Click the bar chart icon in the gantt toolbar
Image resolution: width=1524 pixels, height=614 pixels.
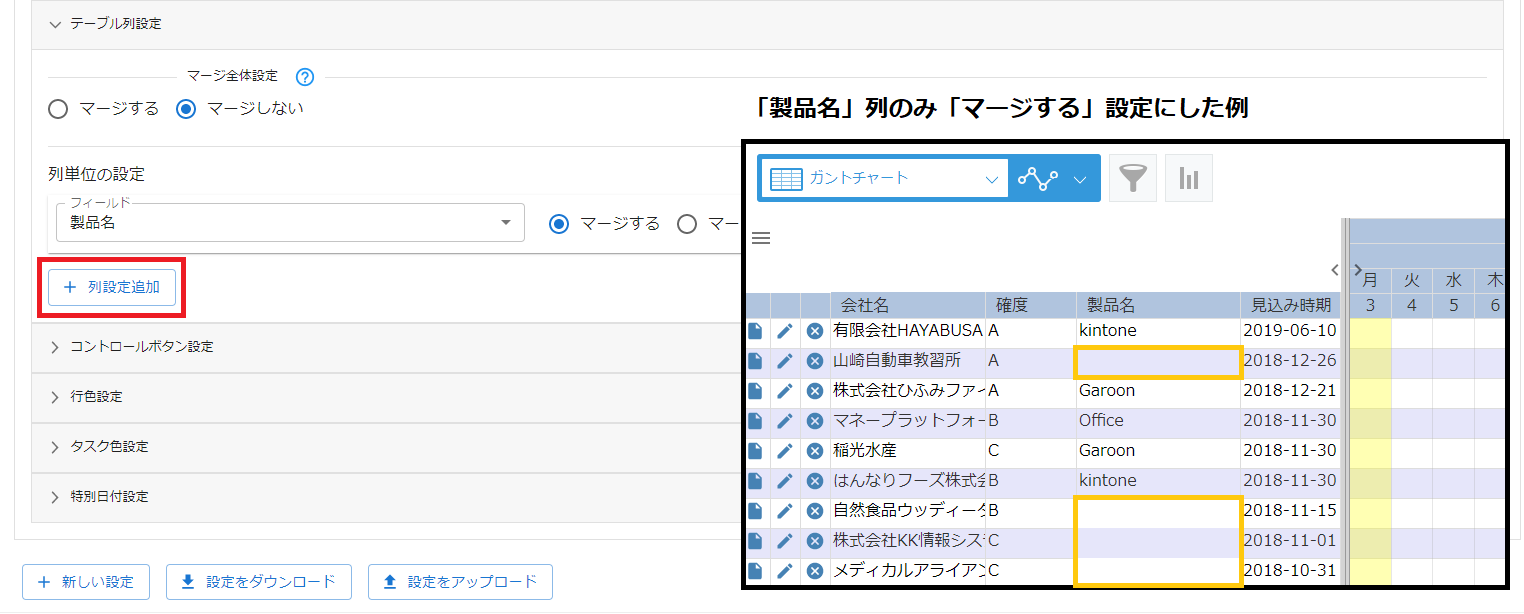pyautogui.click(x=1188, y=177)
